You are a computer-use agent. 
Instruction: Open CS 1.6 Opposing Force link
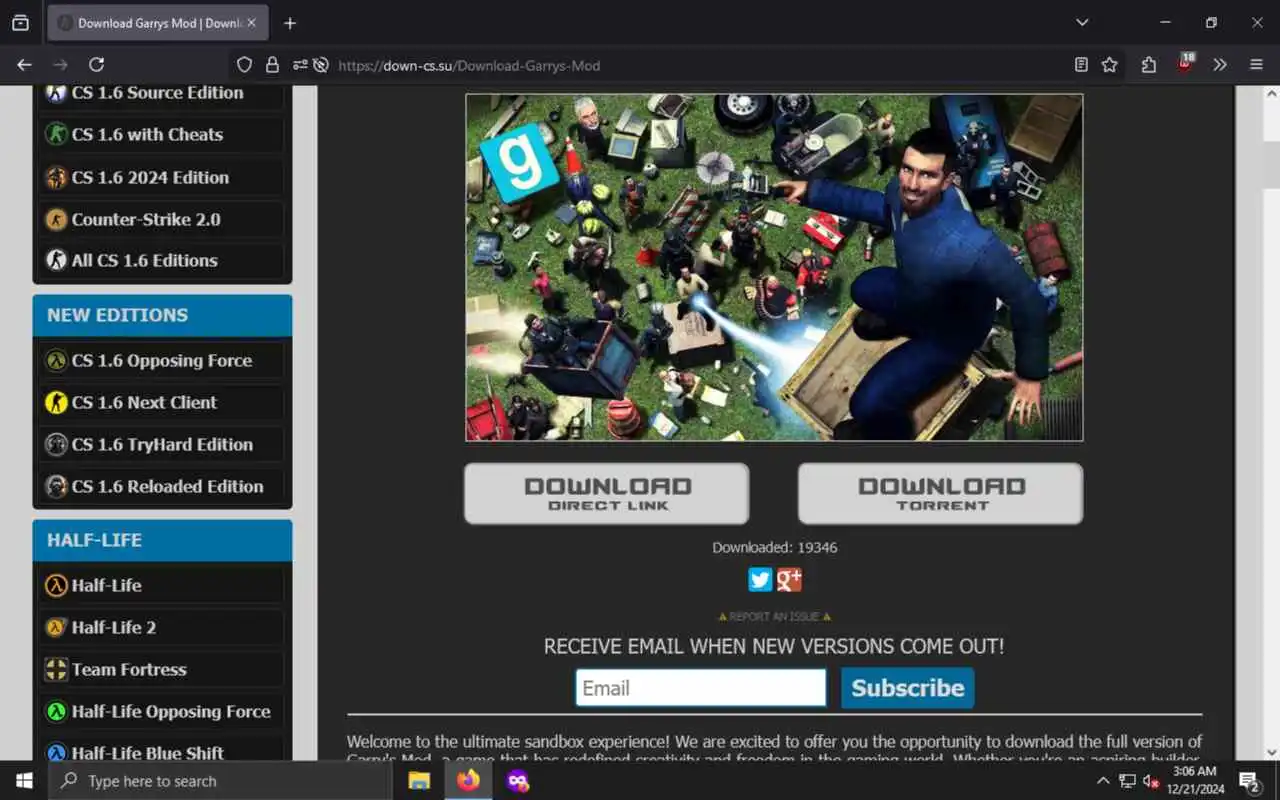(162, 360)
